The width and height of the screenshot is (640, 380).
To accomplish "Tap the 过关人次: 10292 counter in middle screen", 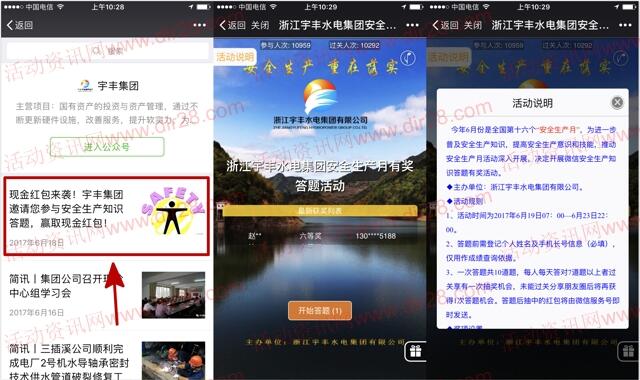I will coord(354,45).
